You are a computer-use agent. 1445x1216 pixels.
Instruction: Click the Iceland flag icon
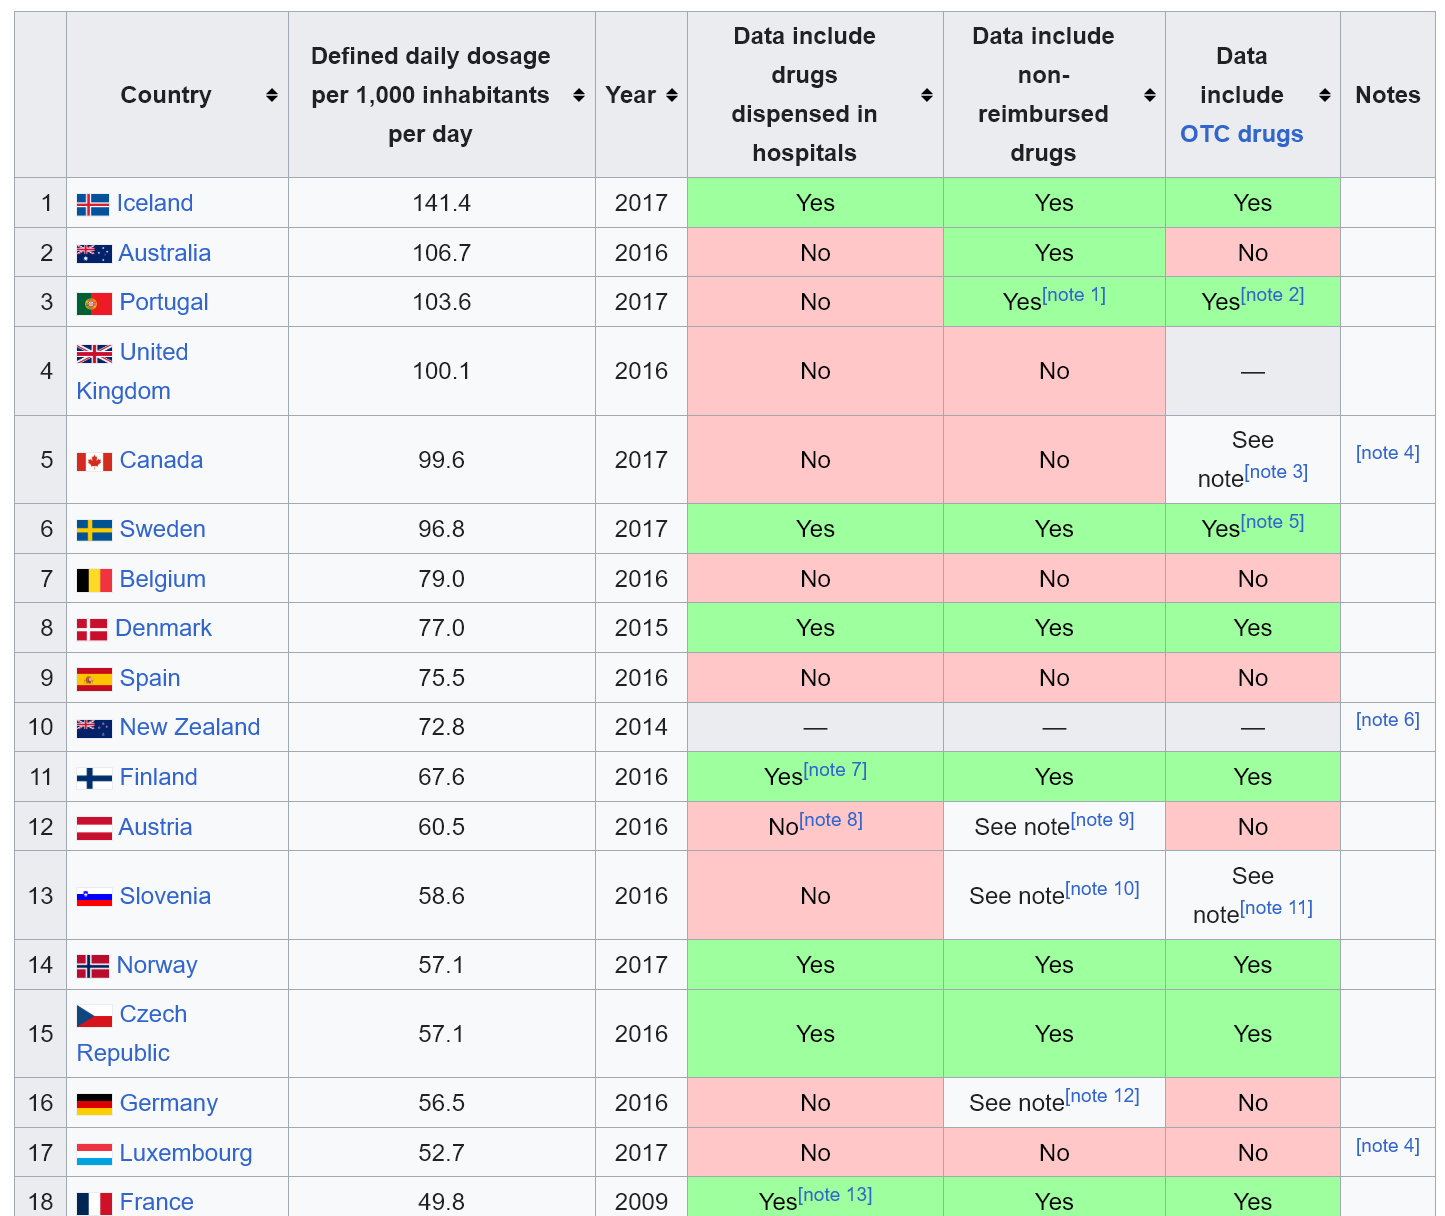point(93,205)
